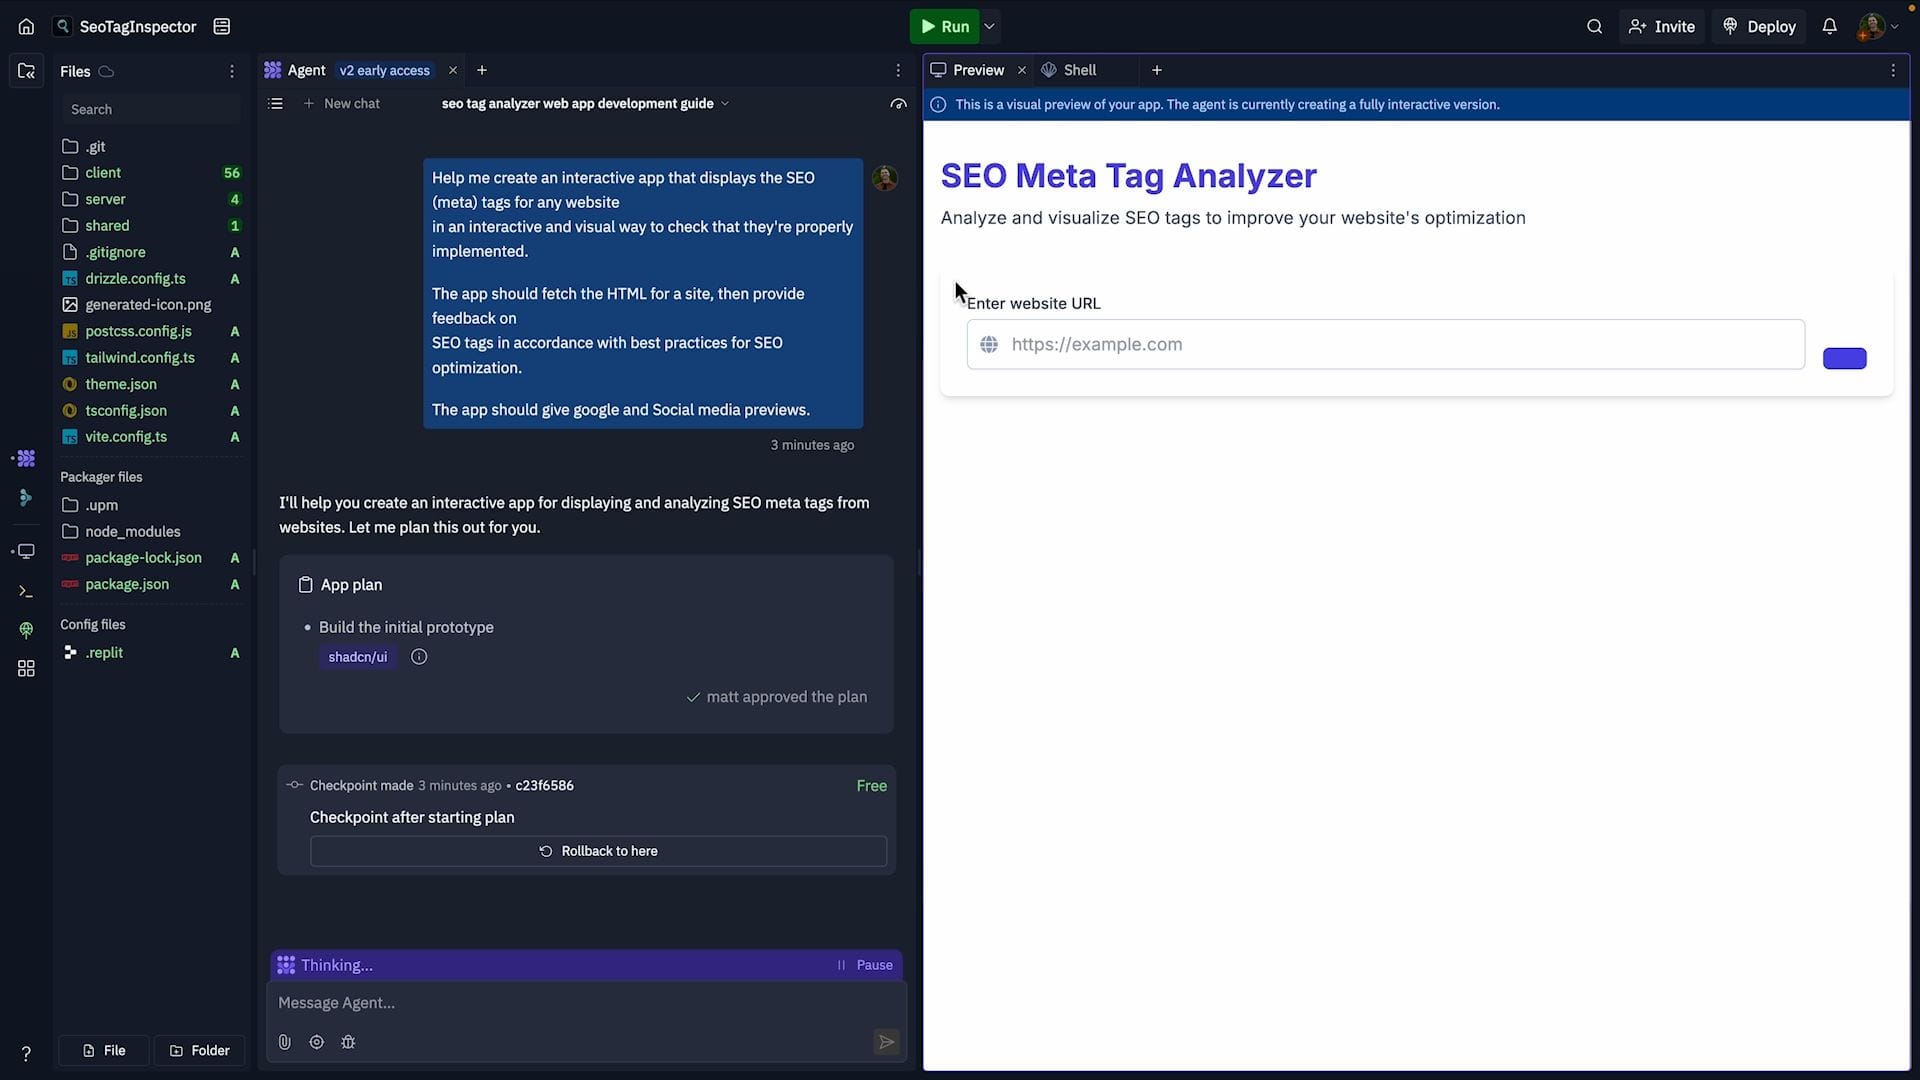Viewport: 1920px width, 1080px height.
Task: Click the blue analyze button
Action: [1844, 358]
